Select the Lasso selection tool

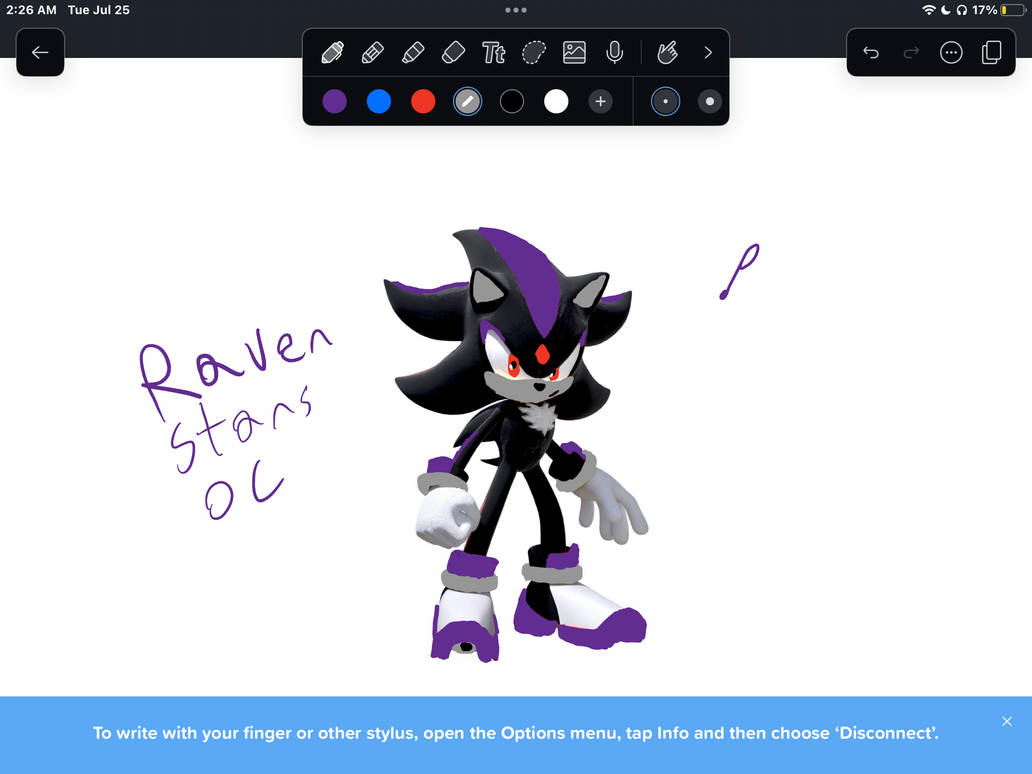(x=534, y=53)
